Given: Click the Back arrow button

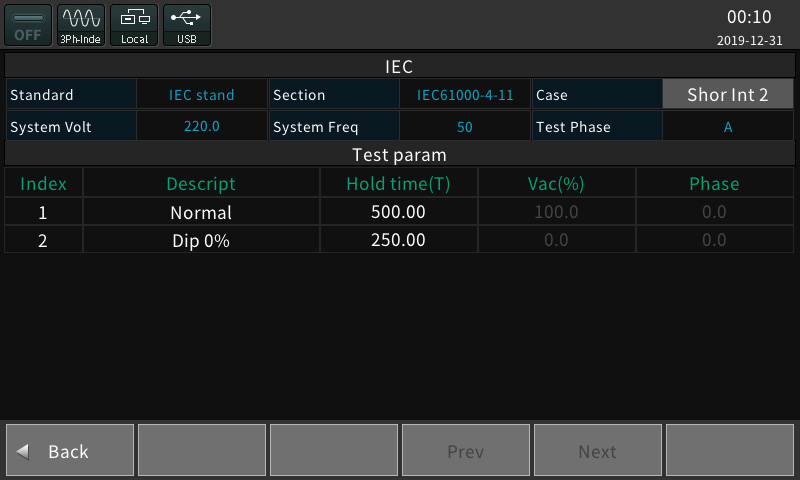Looking at the screenshot, I should (x=70, y=450).
